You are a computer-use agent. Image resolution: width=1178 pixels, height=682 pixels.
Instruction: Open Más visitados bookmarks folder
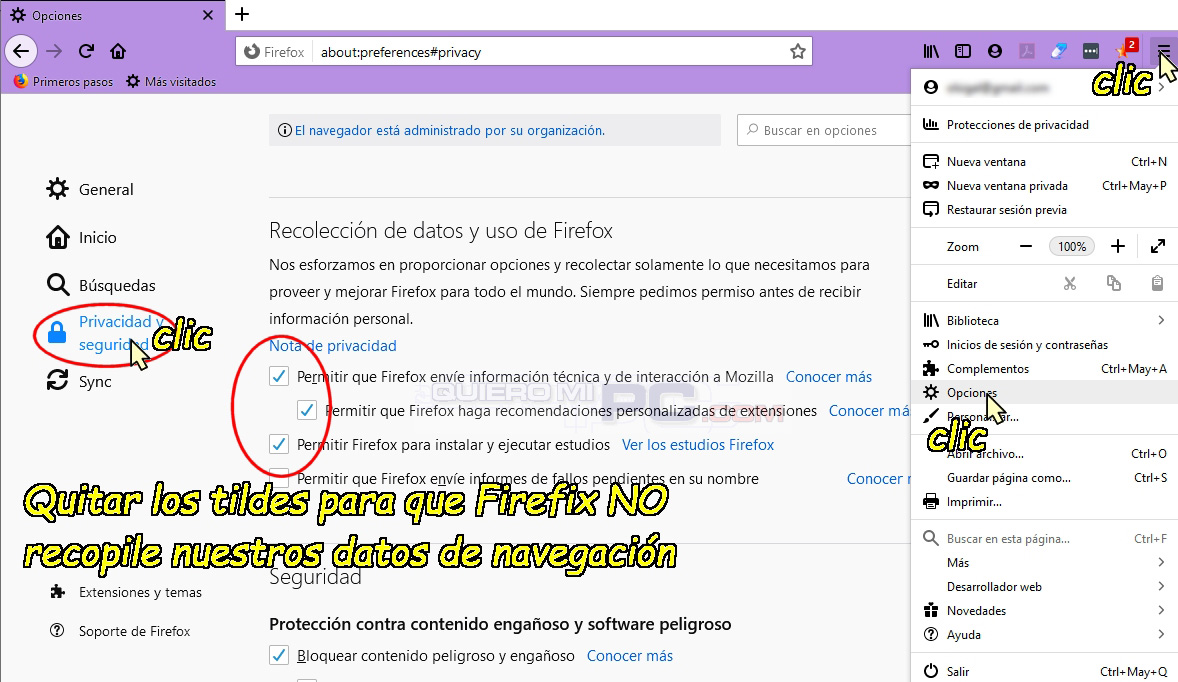171,81
